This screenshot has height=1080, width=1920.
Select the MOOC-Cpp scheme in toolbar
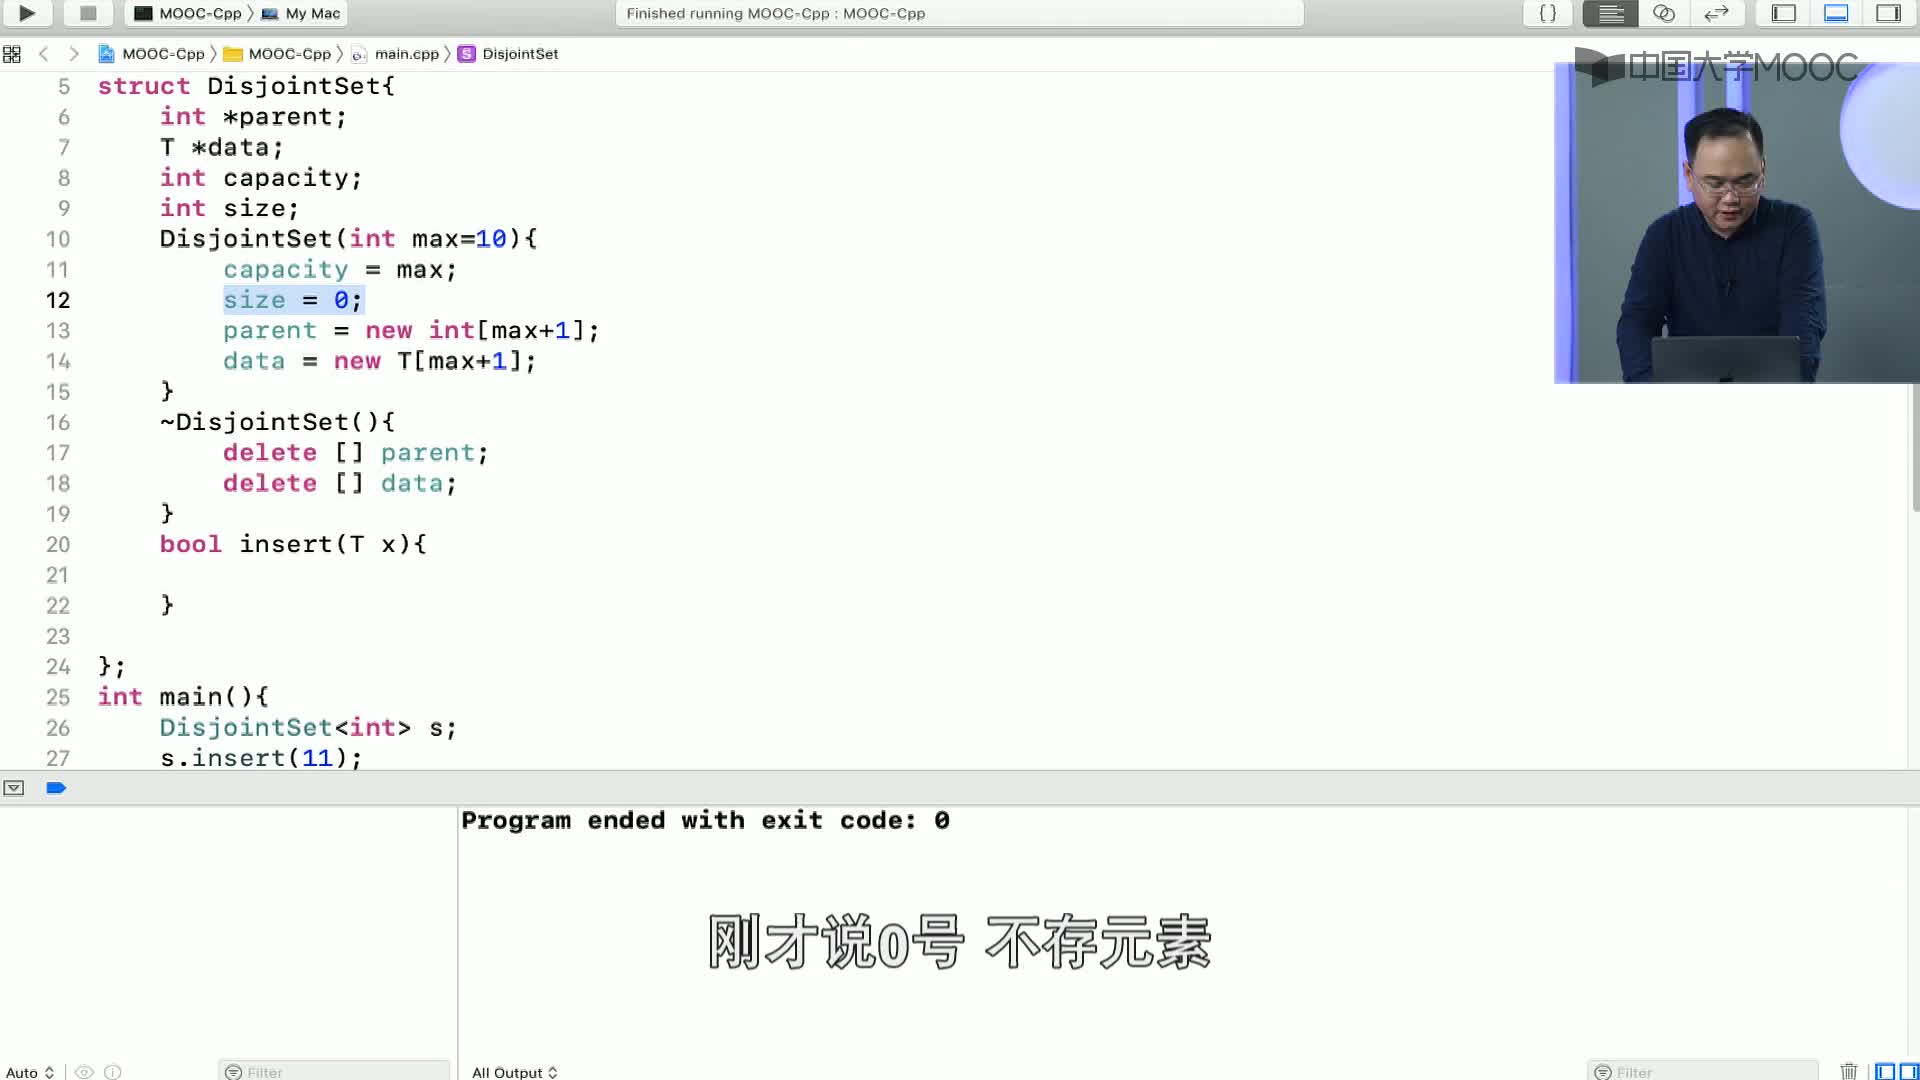point(187,13)
